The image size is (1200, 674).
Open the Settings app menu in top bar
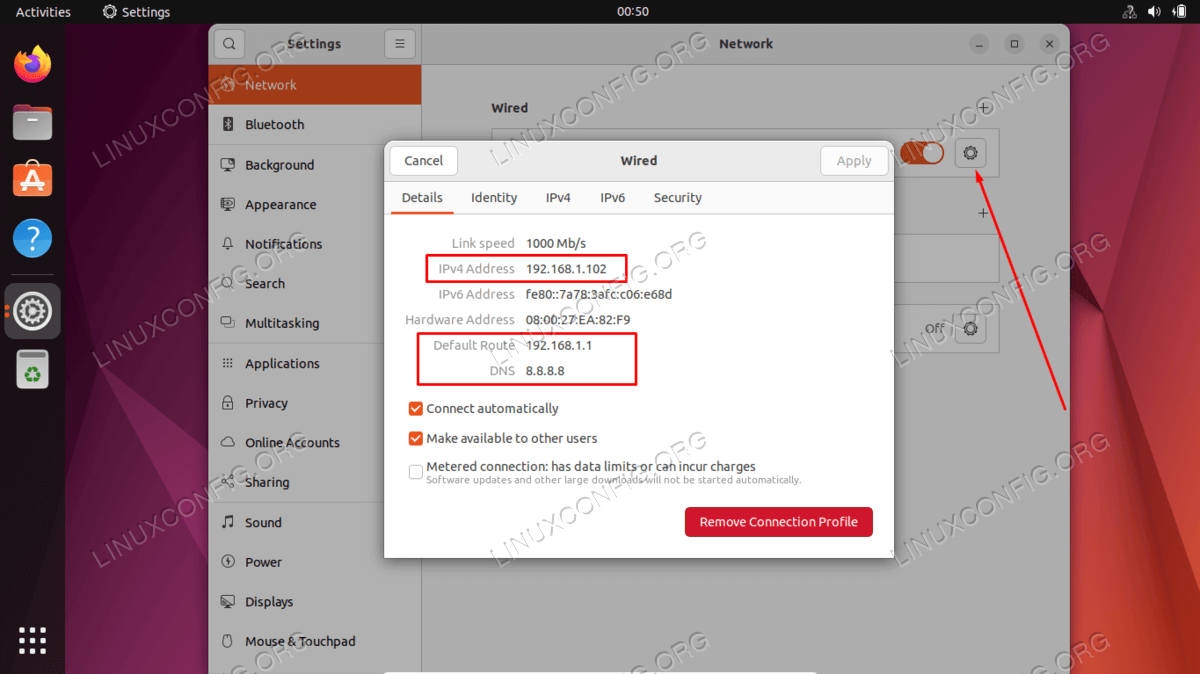click(137, 12)
